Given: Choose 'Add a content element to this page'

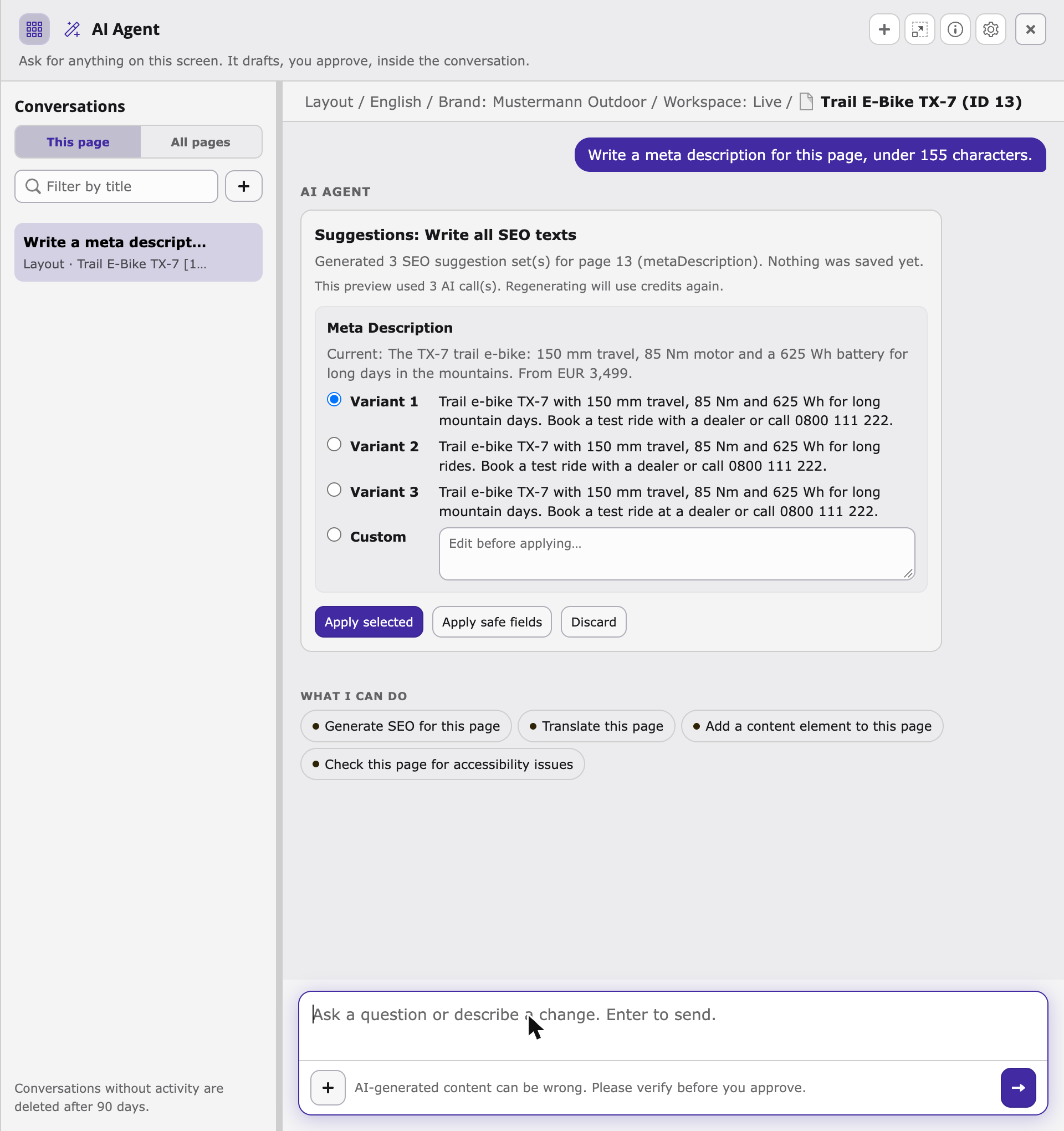Looking at the screenshot, I should coord(812,726).
